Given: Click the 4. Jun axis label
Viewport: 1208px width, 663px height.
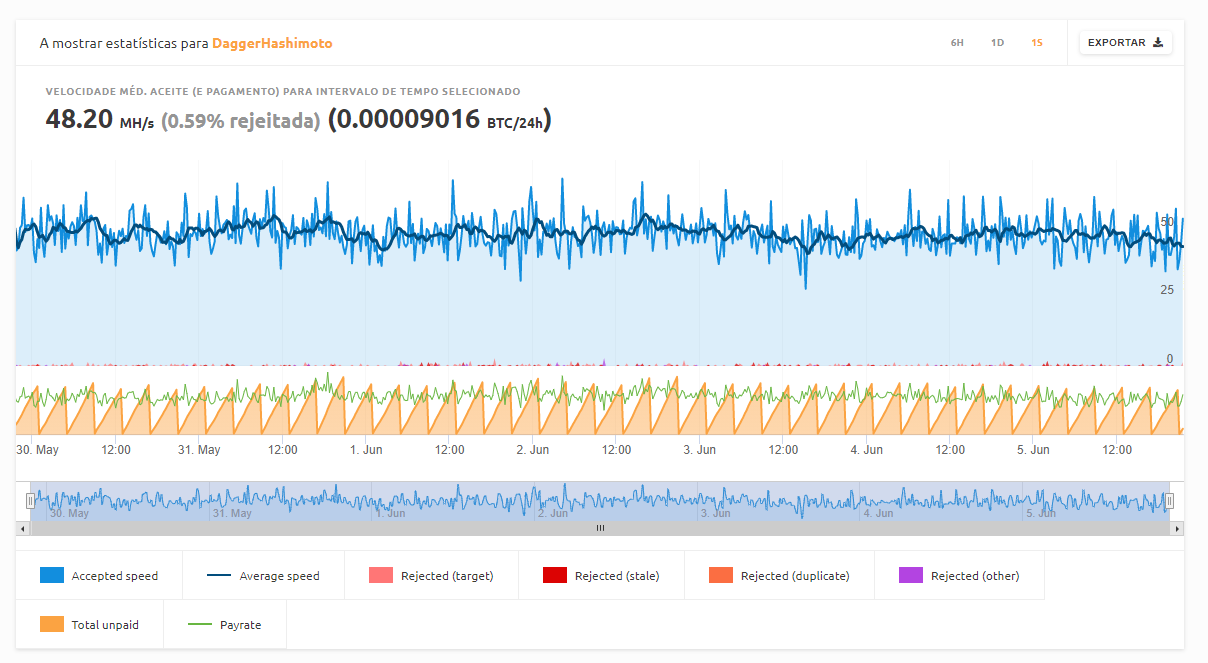Looking at the screenshot, I should [866, 450].
